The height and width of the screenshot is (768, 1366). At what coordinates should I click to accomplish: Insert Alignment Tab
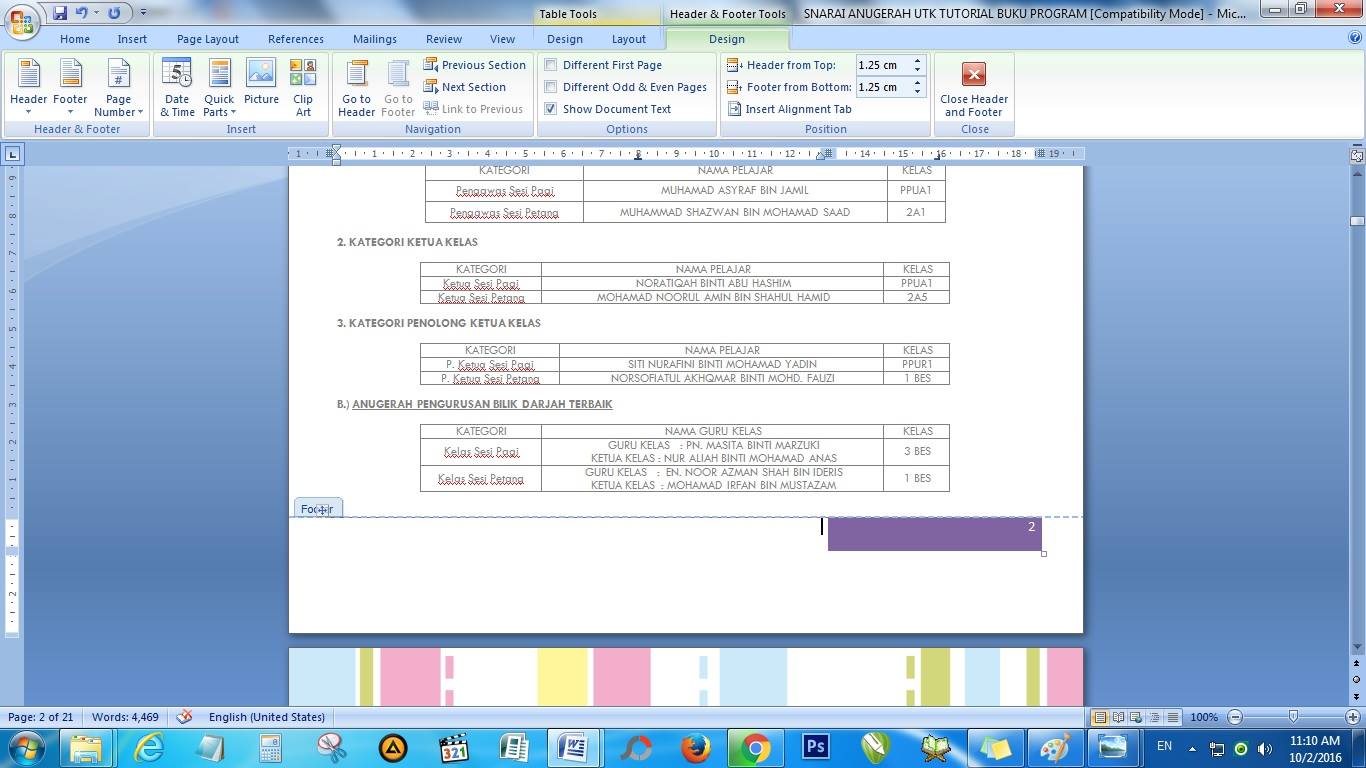(x=790, y=109)
